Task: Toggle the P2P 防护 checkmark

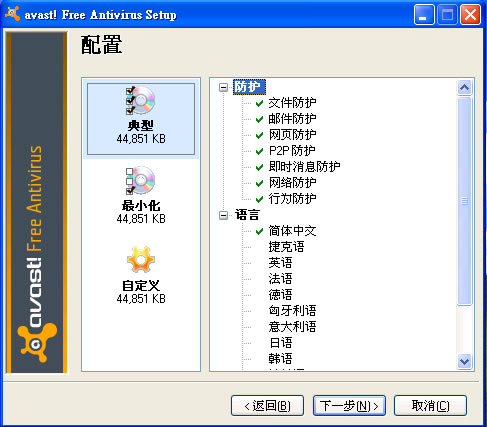Action: coord(259,151)
